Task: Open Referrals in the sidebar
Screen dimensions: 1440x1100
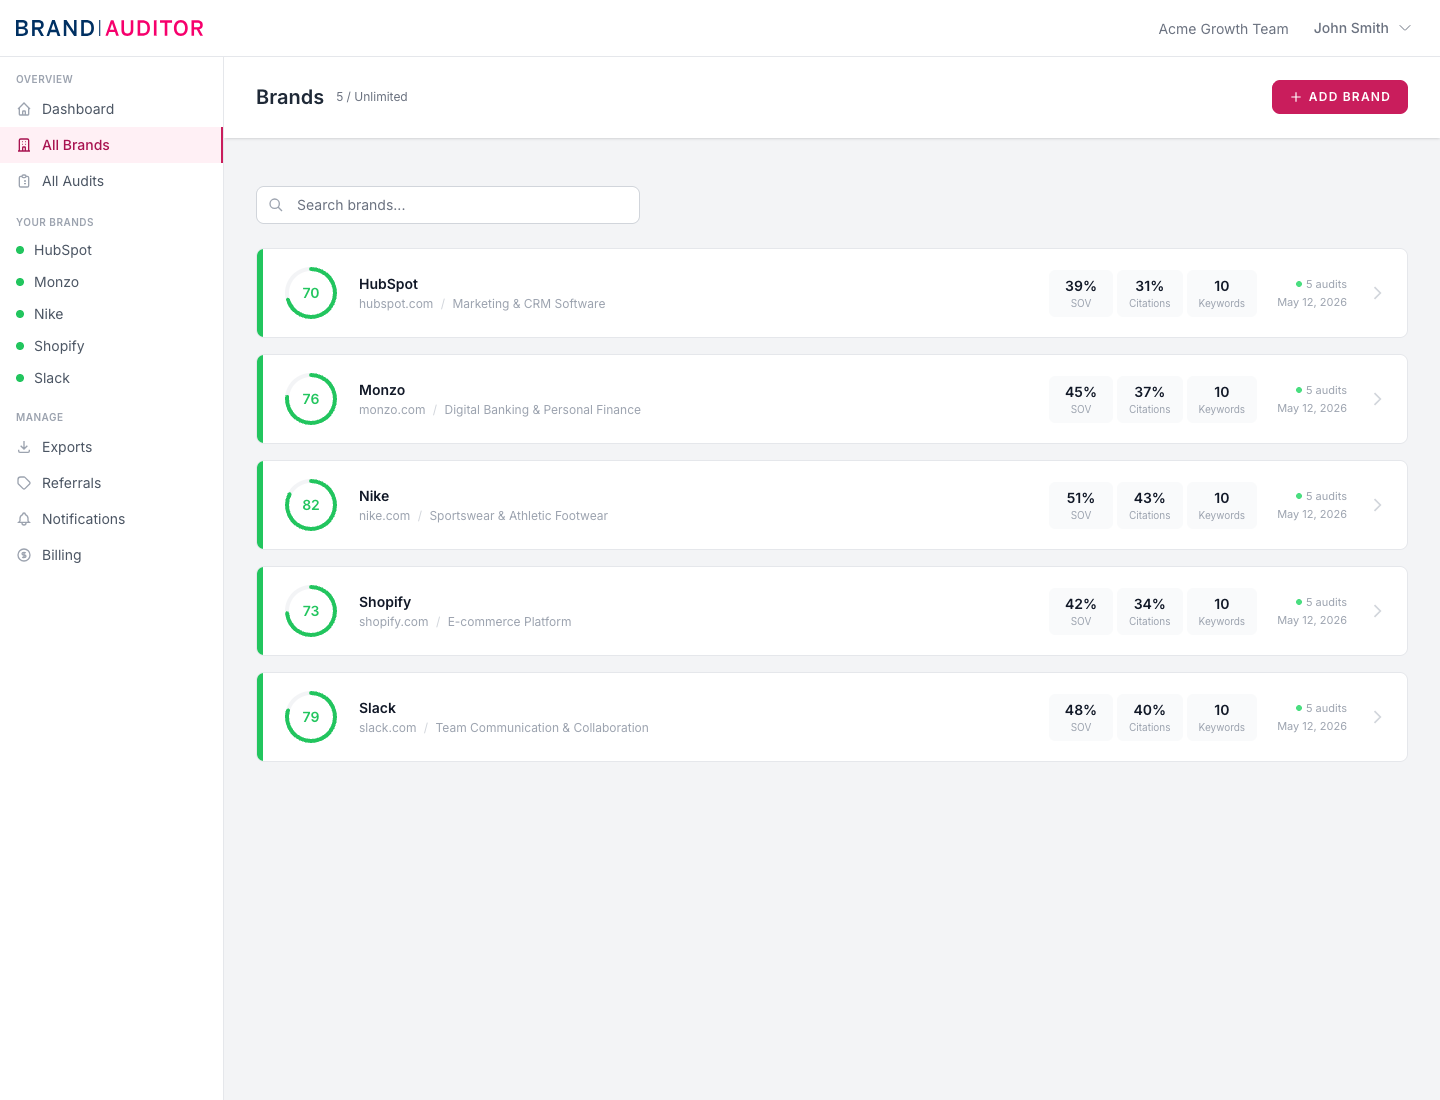Action: click(x=111, y=483)
